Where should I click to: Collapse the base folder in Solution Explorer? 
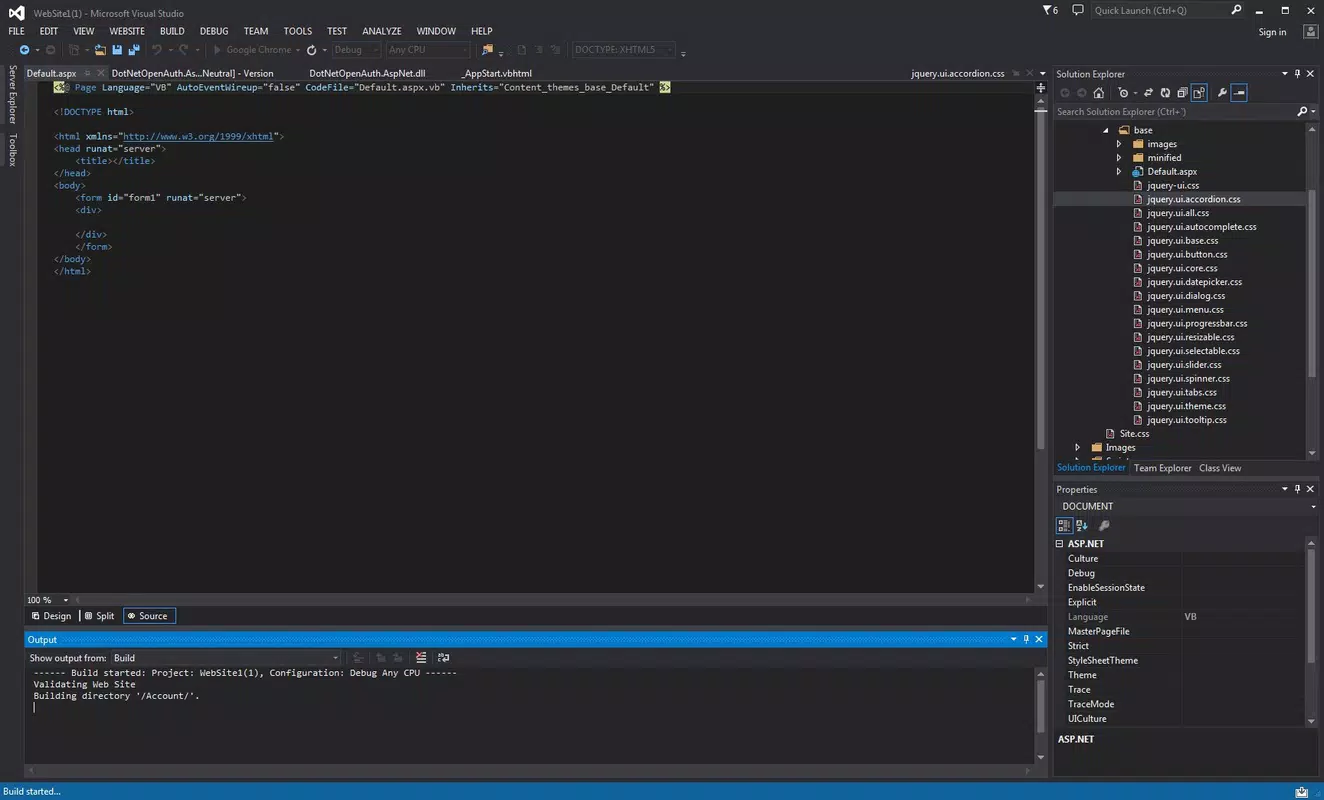coord(1106,130)
